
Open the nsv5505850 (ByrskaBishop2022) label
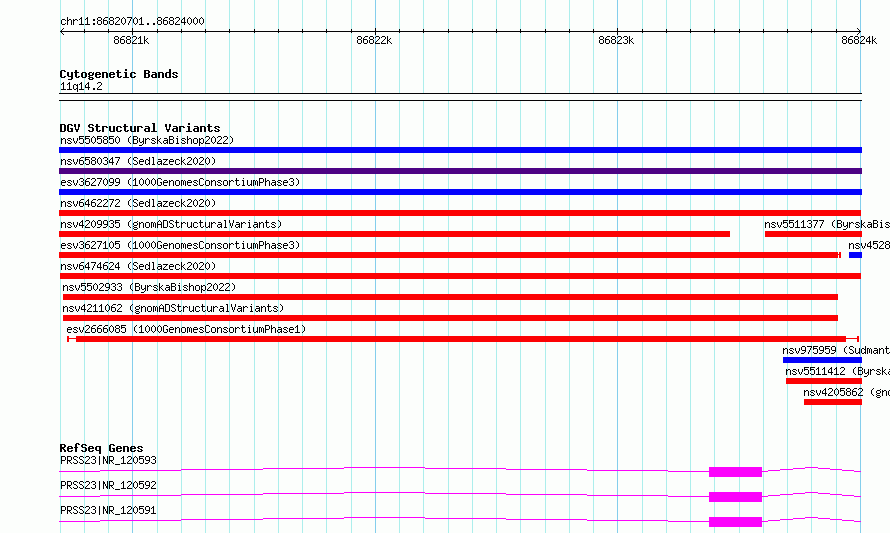pyautogui.click(x=147, y=140)
